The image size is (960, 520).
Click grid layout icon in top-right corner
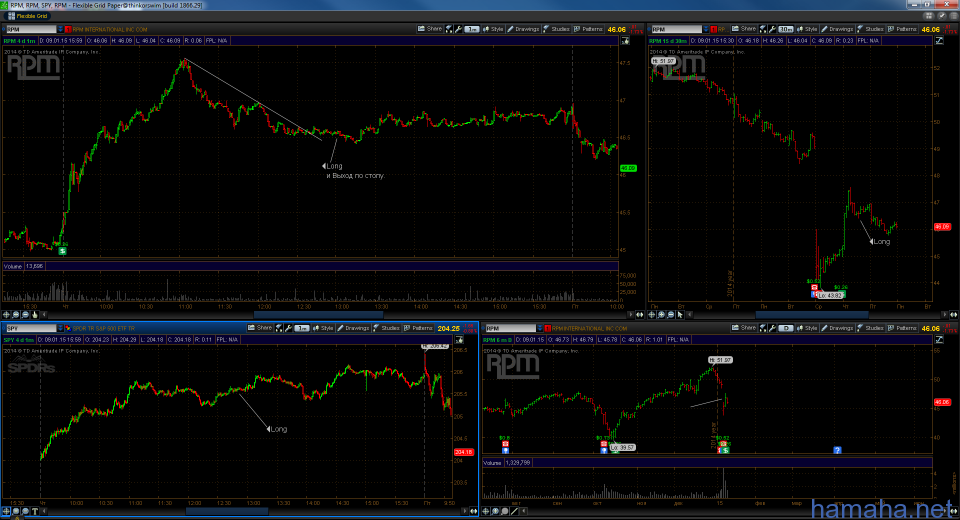[x=929, y=16]
